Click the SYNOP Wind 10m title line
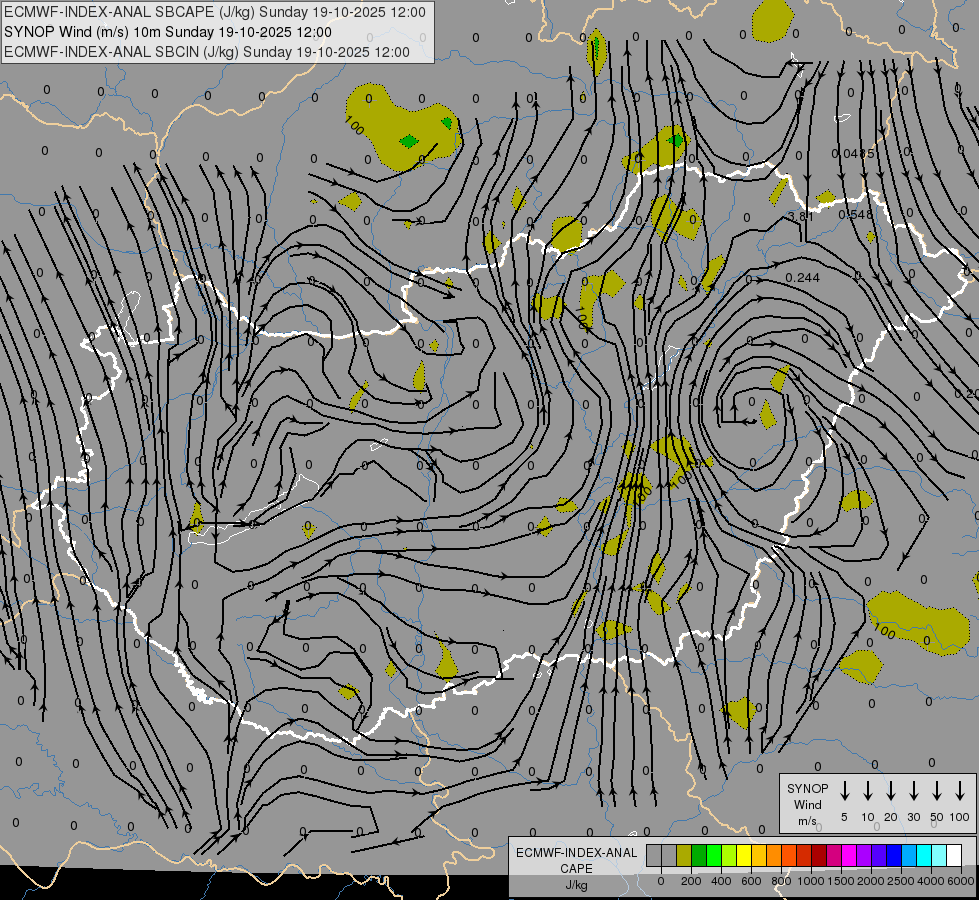This screenshot has width=979, height=900. (168, 32)
